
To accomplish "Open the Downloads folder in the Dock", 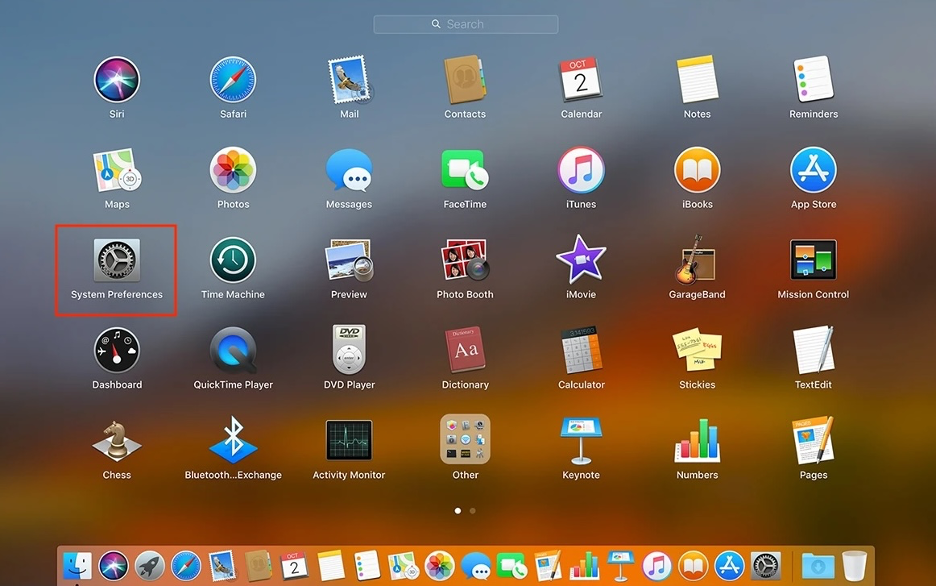I will tap(818, 566).
